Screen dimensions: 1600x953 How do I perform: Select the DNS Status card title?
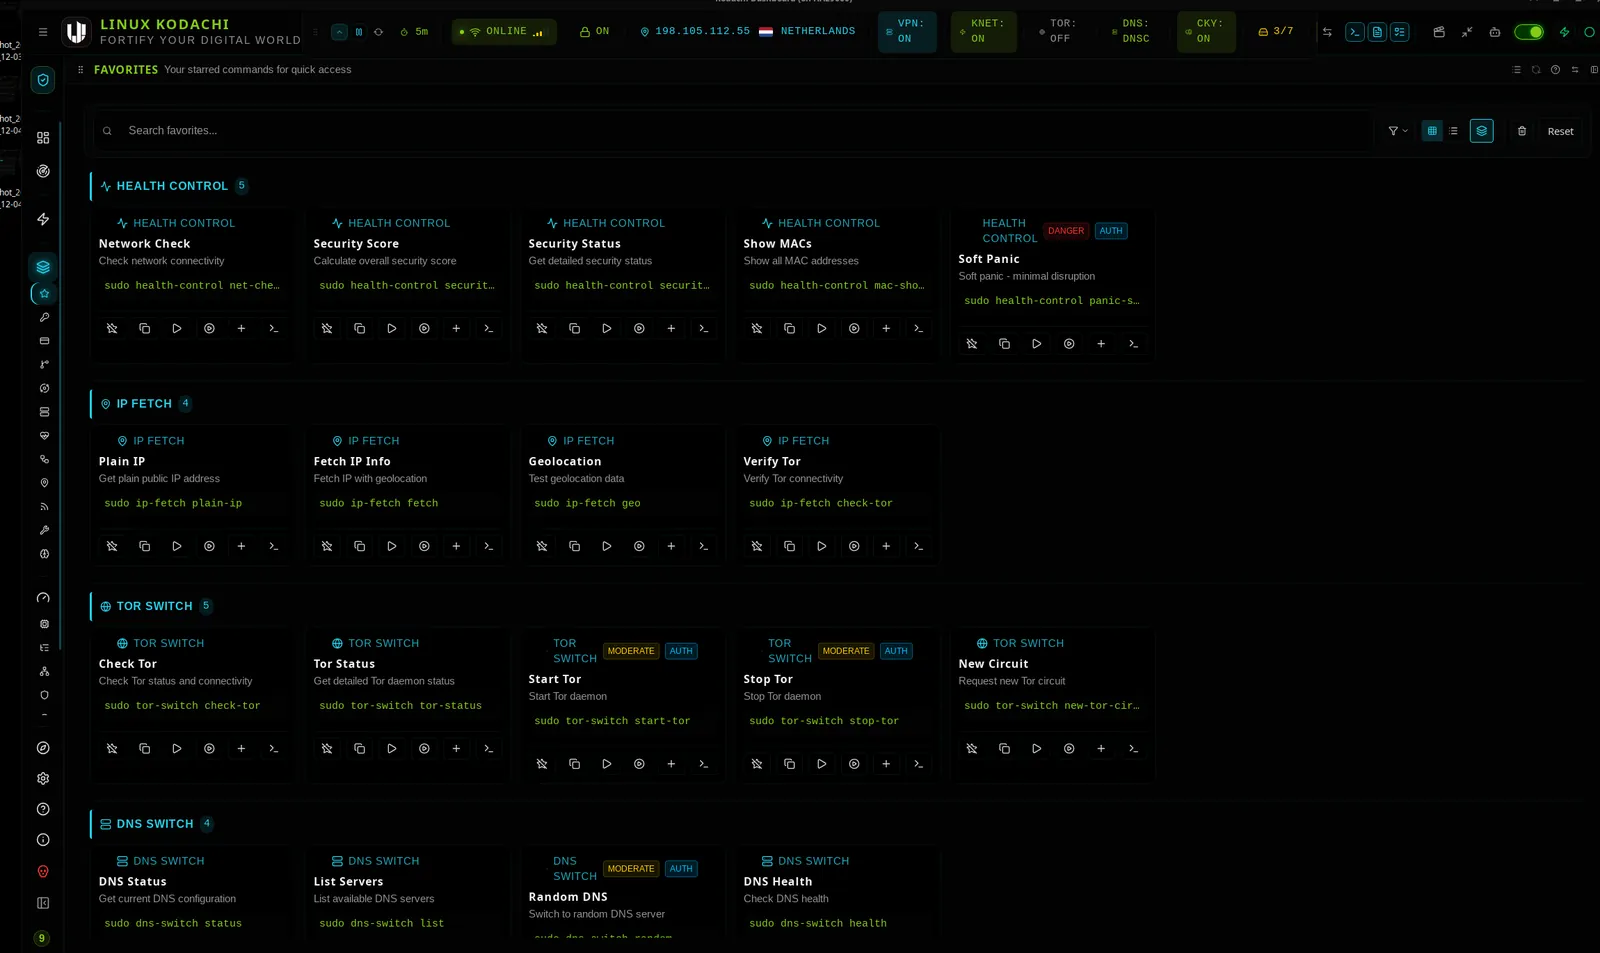coord(133,882)
